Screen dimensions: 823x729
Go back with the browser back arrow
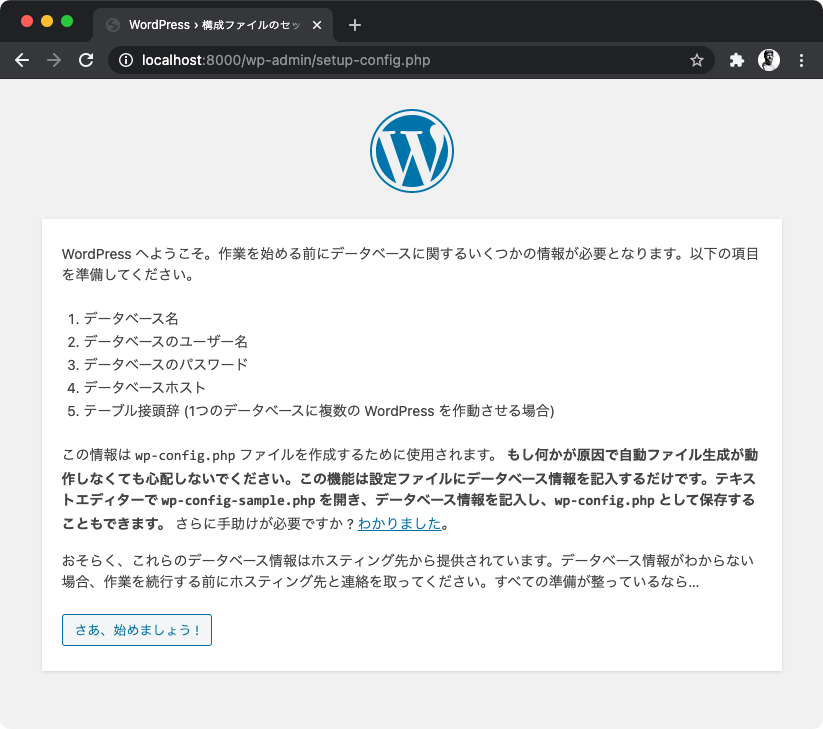click(22, 60)
